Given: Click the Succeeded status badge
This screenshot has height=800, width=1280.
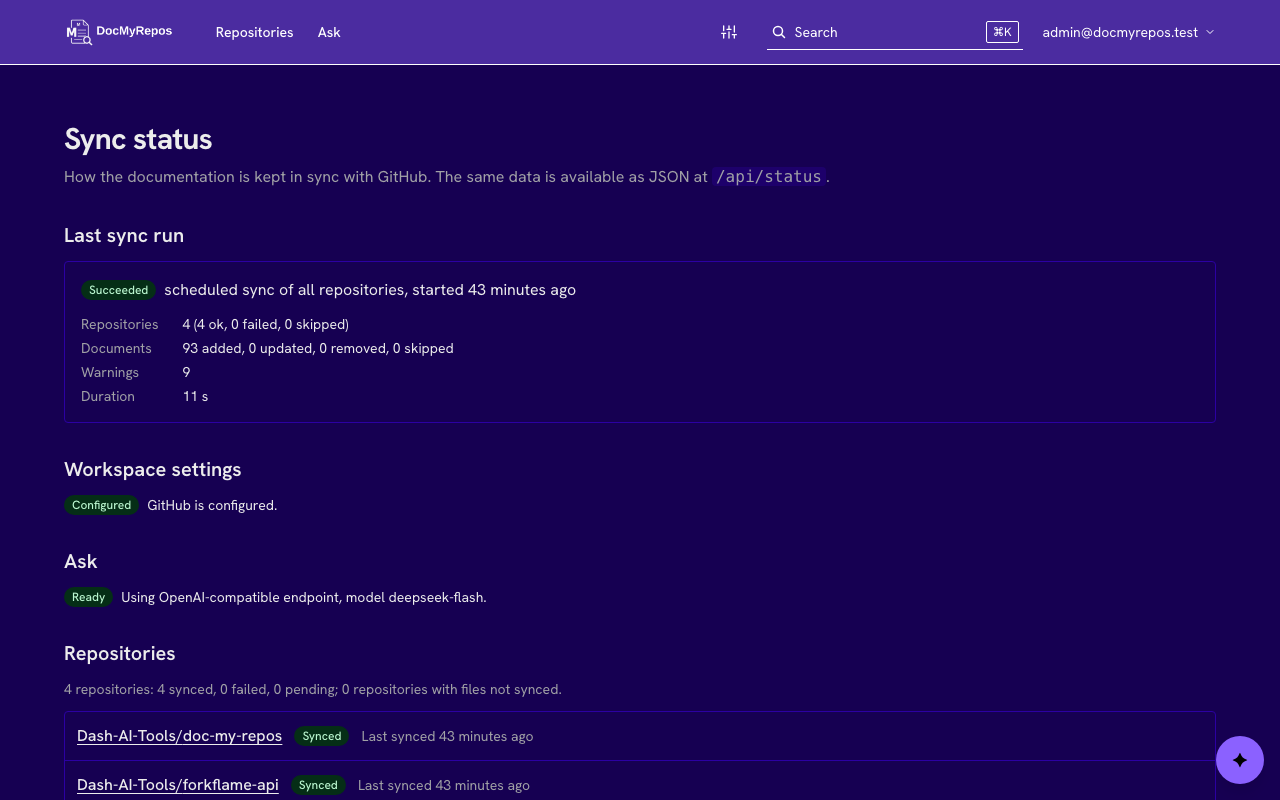Looking at the screenshot, I should pyautogui.click(x=118, y=290).
